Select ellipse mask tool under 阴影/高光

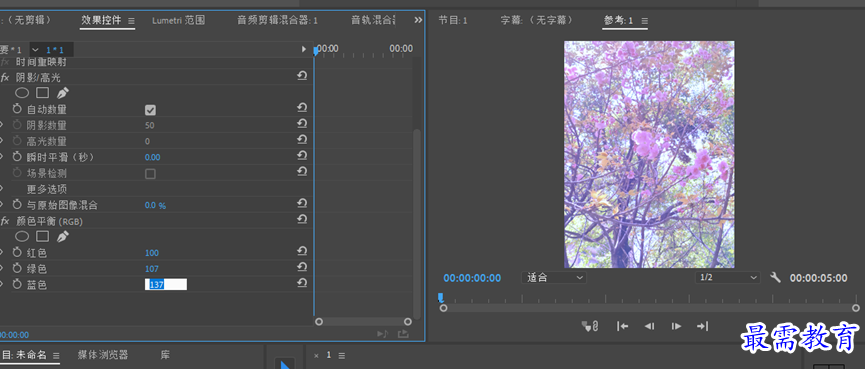coord(22,93)
